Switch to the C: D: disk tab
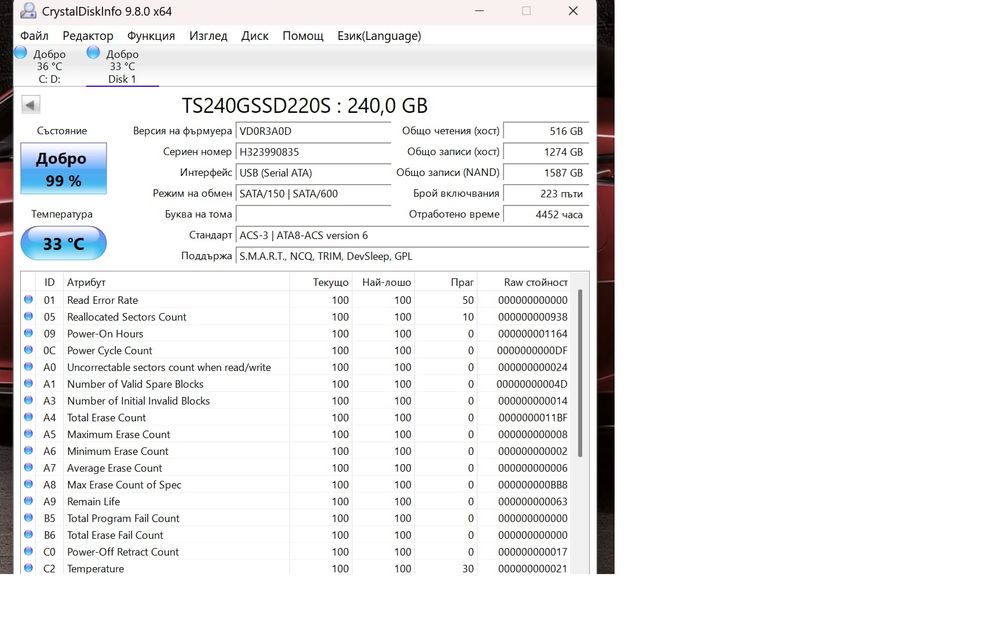 [x=49, y=66]
